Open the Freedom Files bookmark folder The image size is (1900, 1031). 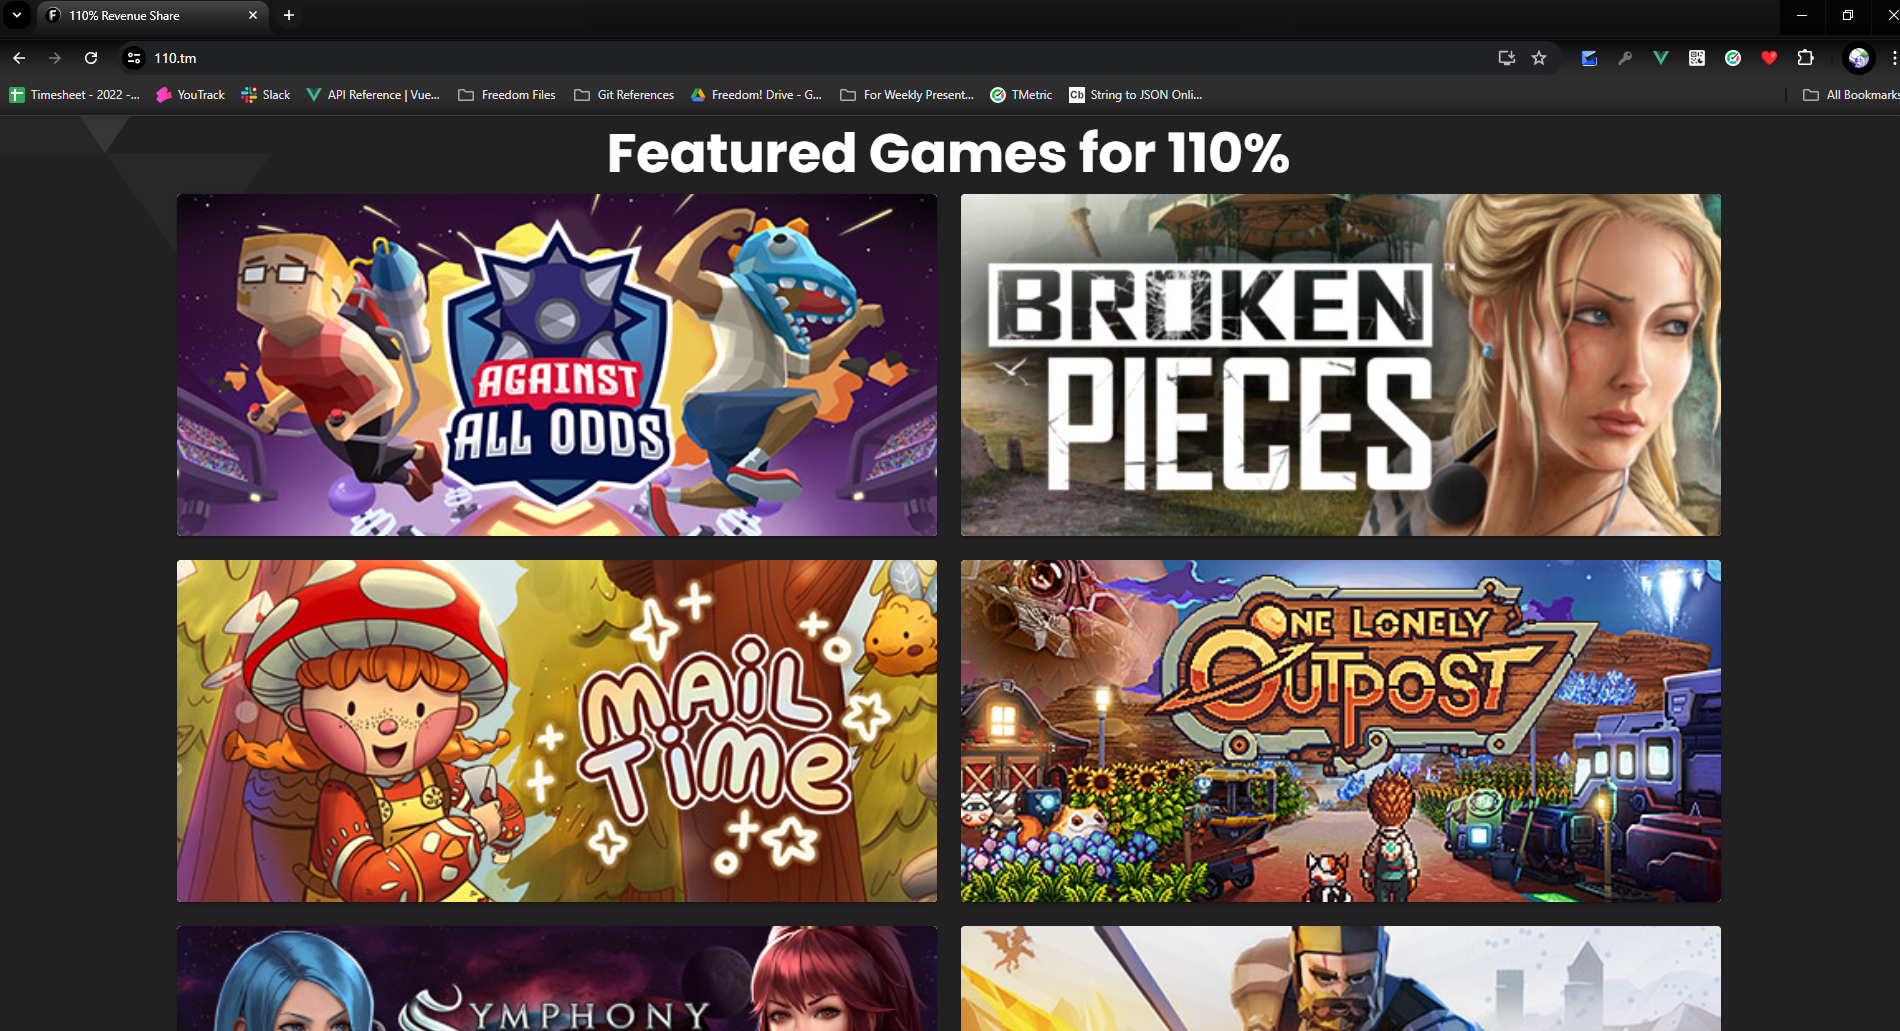coord(507,95)
